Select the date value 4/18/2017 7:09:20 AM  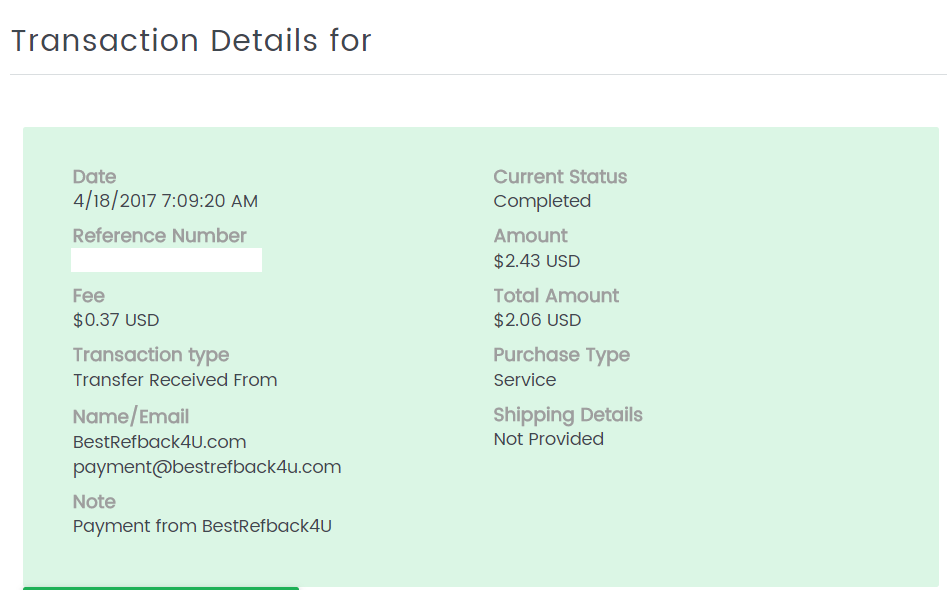coord(165,200)
